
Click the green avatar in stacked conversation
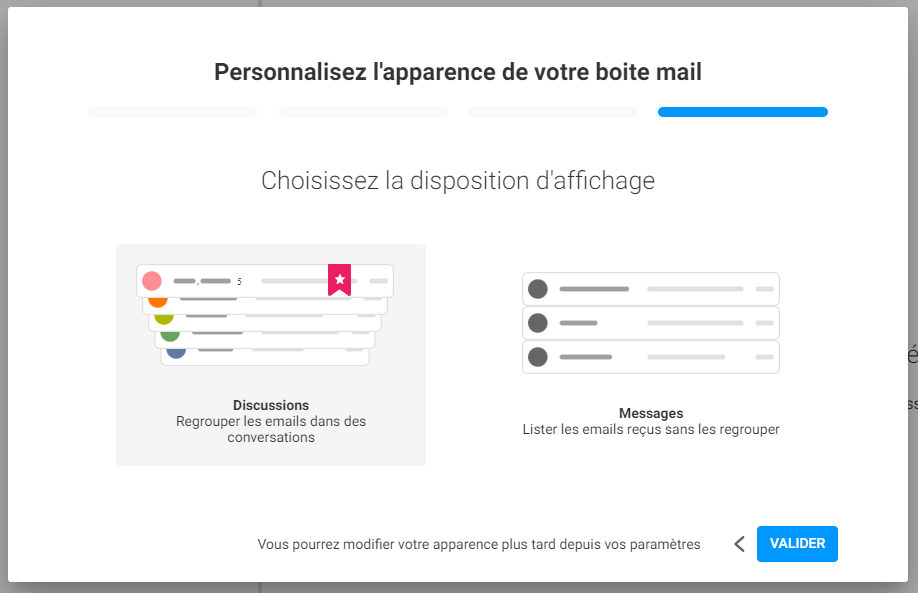[170, 336]
